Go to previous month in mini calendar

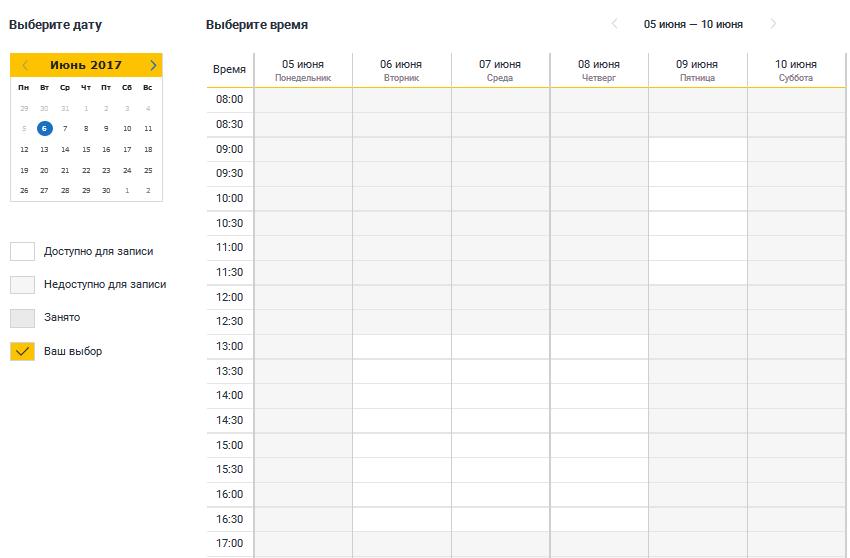(x=25, y=65)
